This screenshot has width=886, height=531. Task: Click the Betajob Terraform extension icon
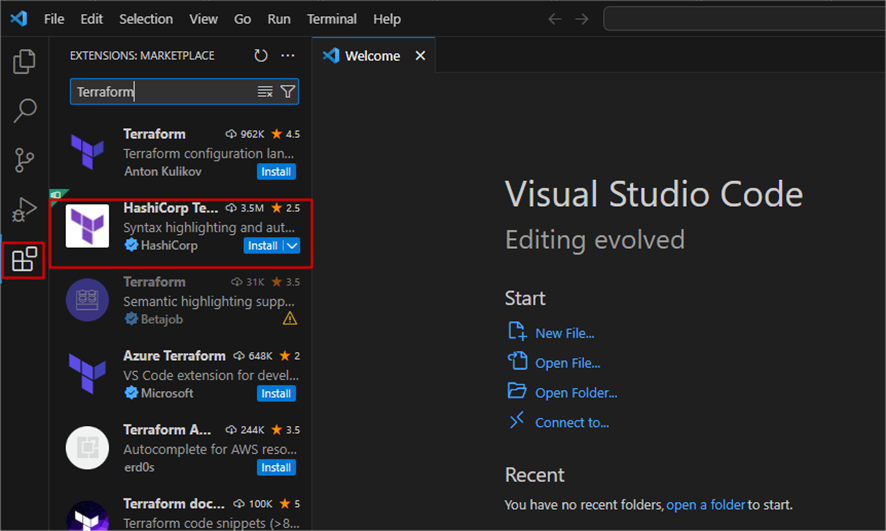tap(87, 300)
